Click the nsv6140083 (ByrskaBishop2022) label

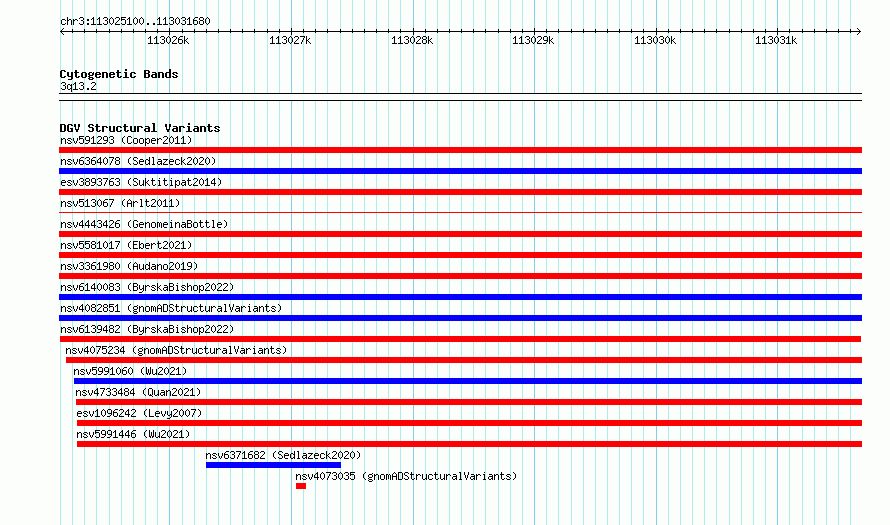pyautogui.click(x=147, y=287)
